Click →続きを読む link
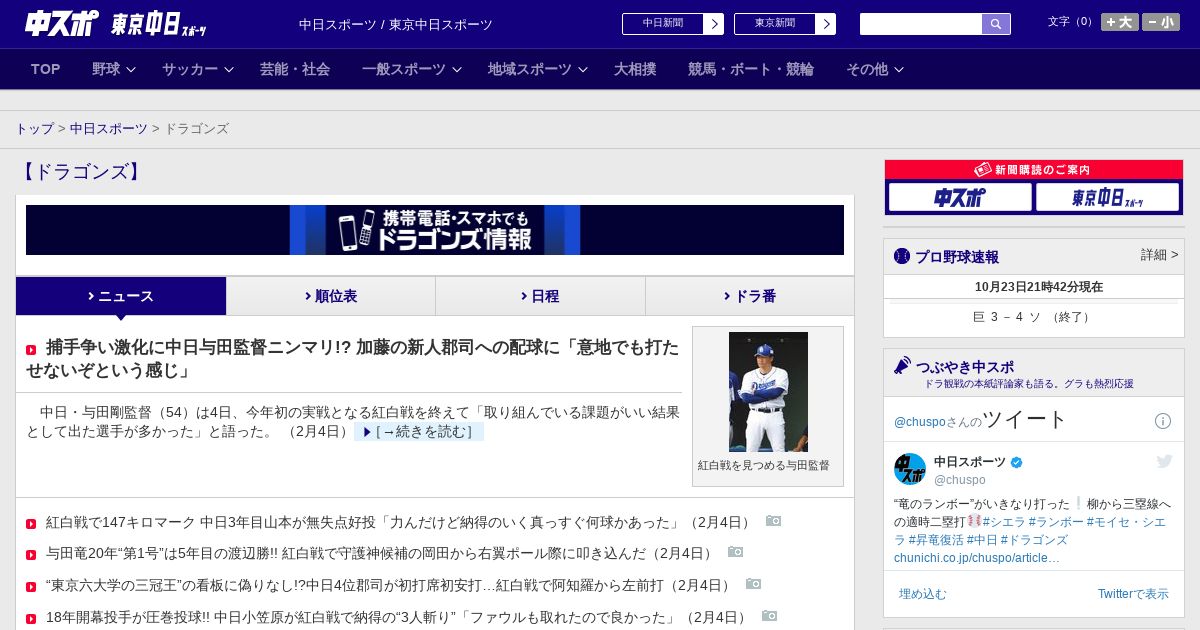 [x=419, y=432]
